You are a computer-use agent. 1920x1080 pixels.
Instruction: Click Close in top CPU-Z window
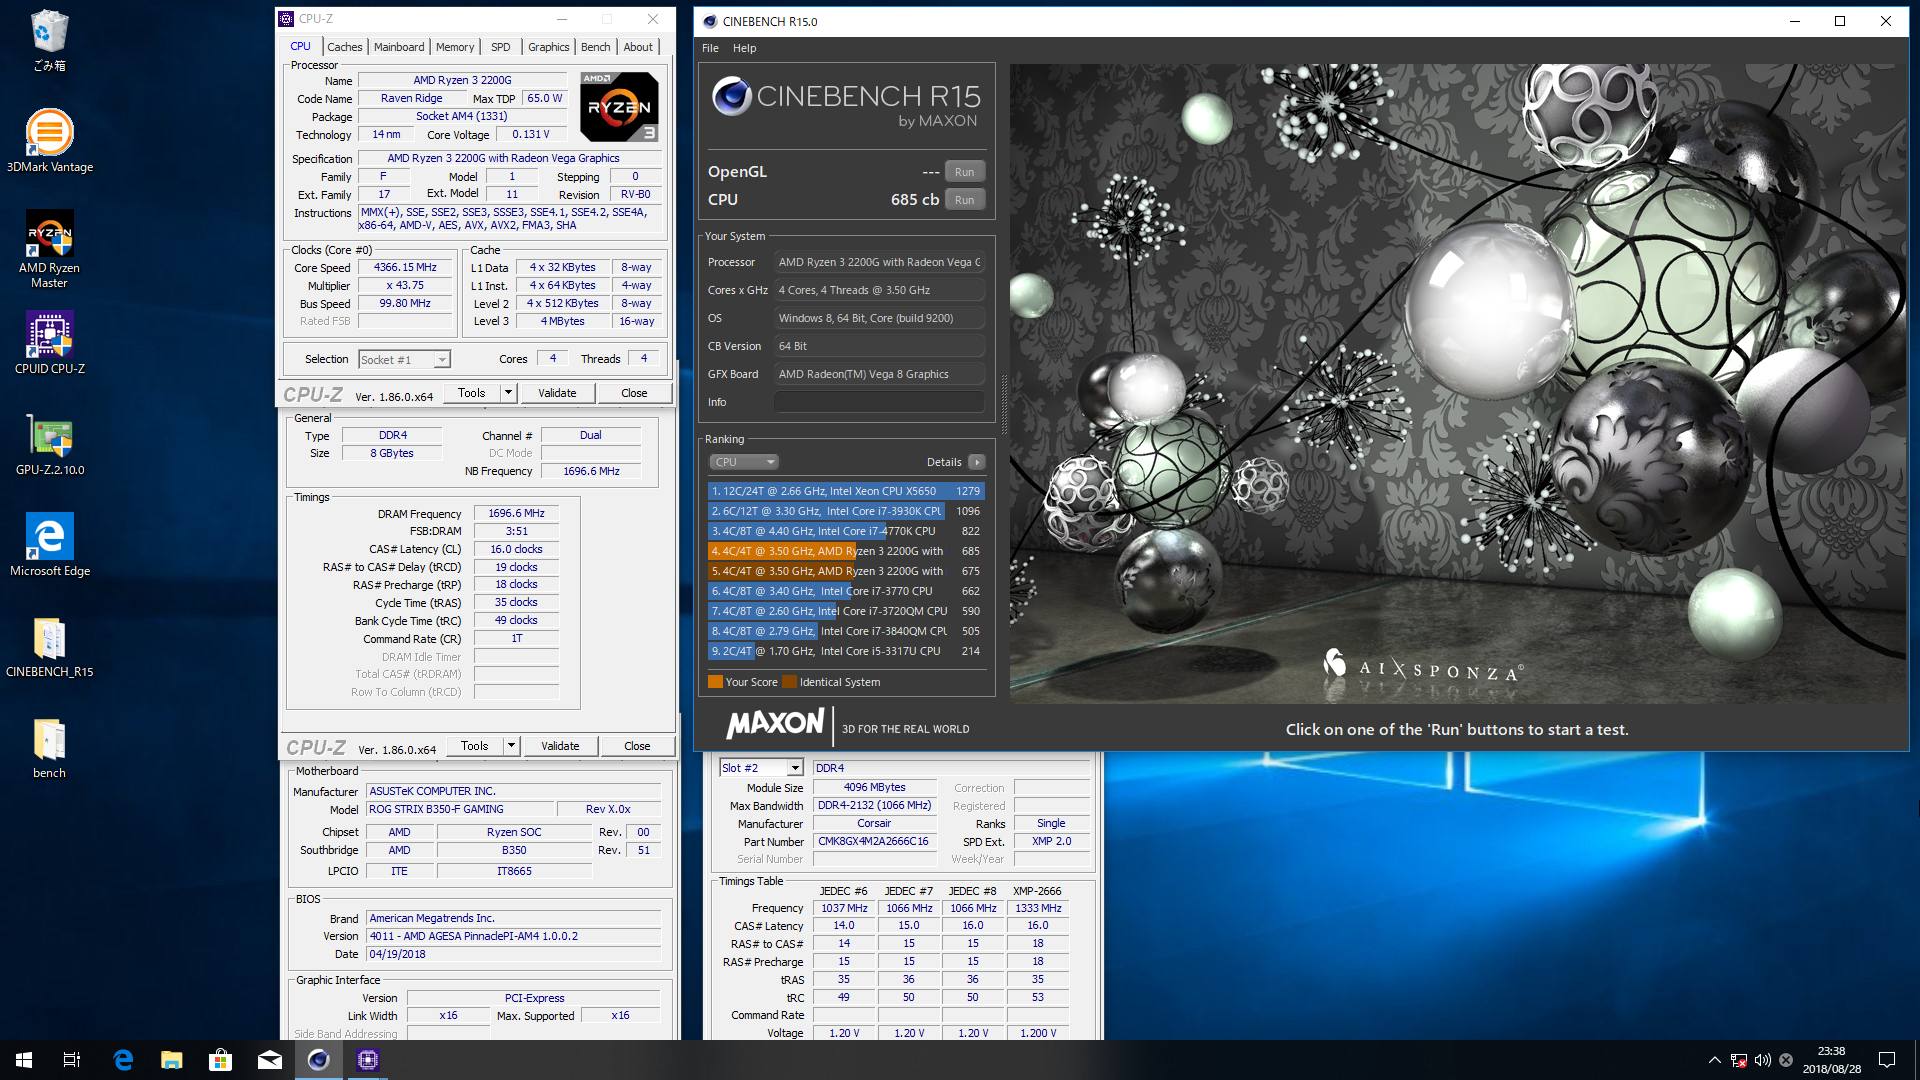634,393
